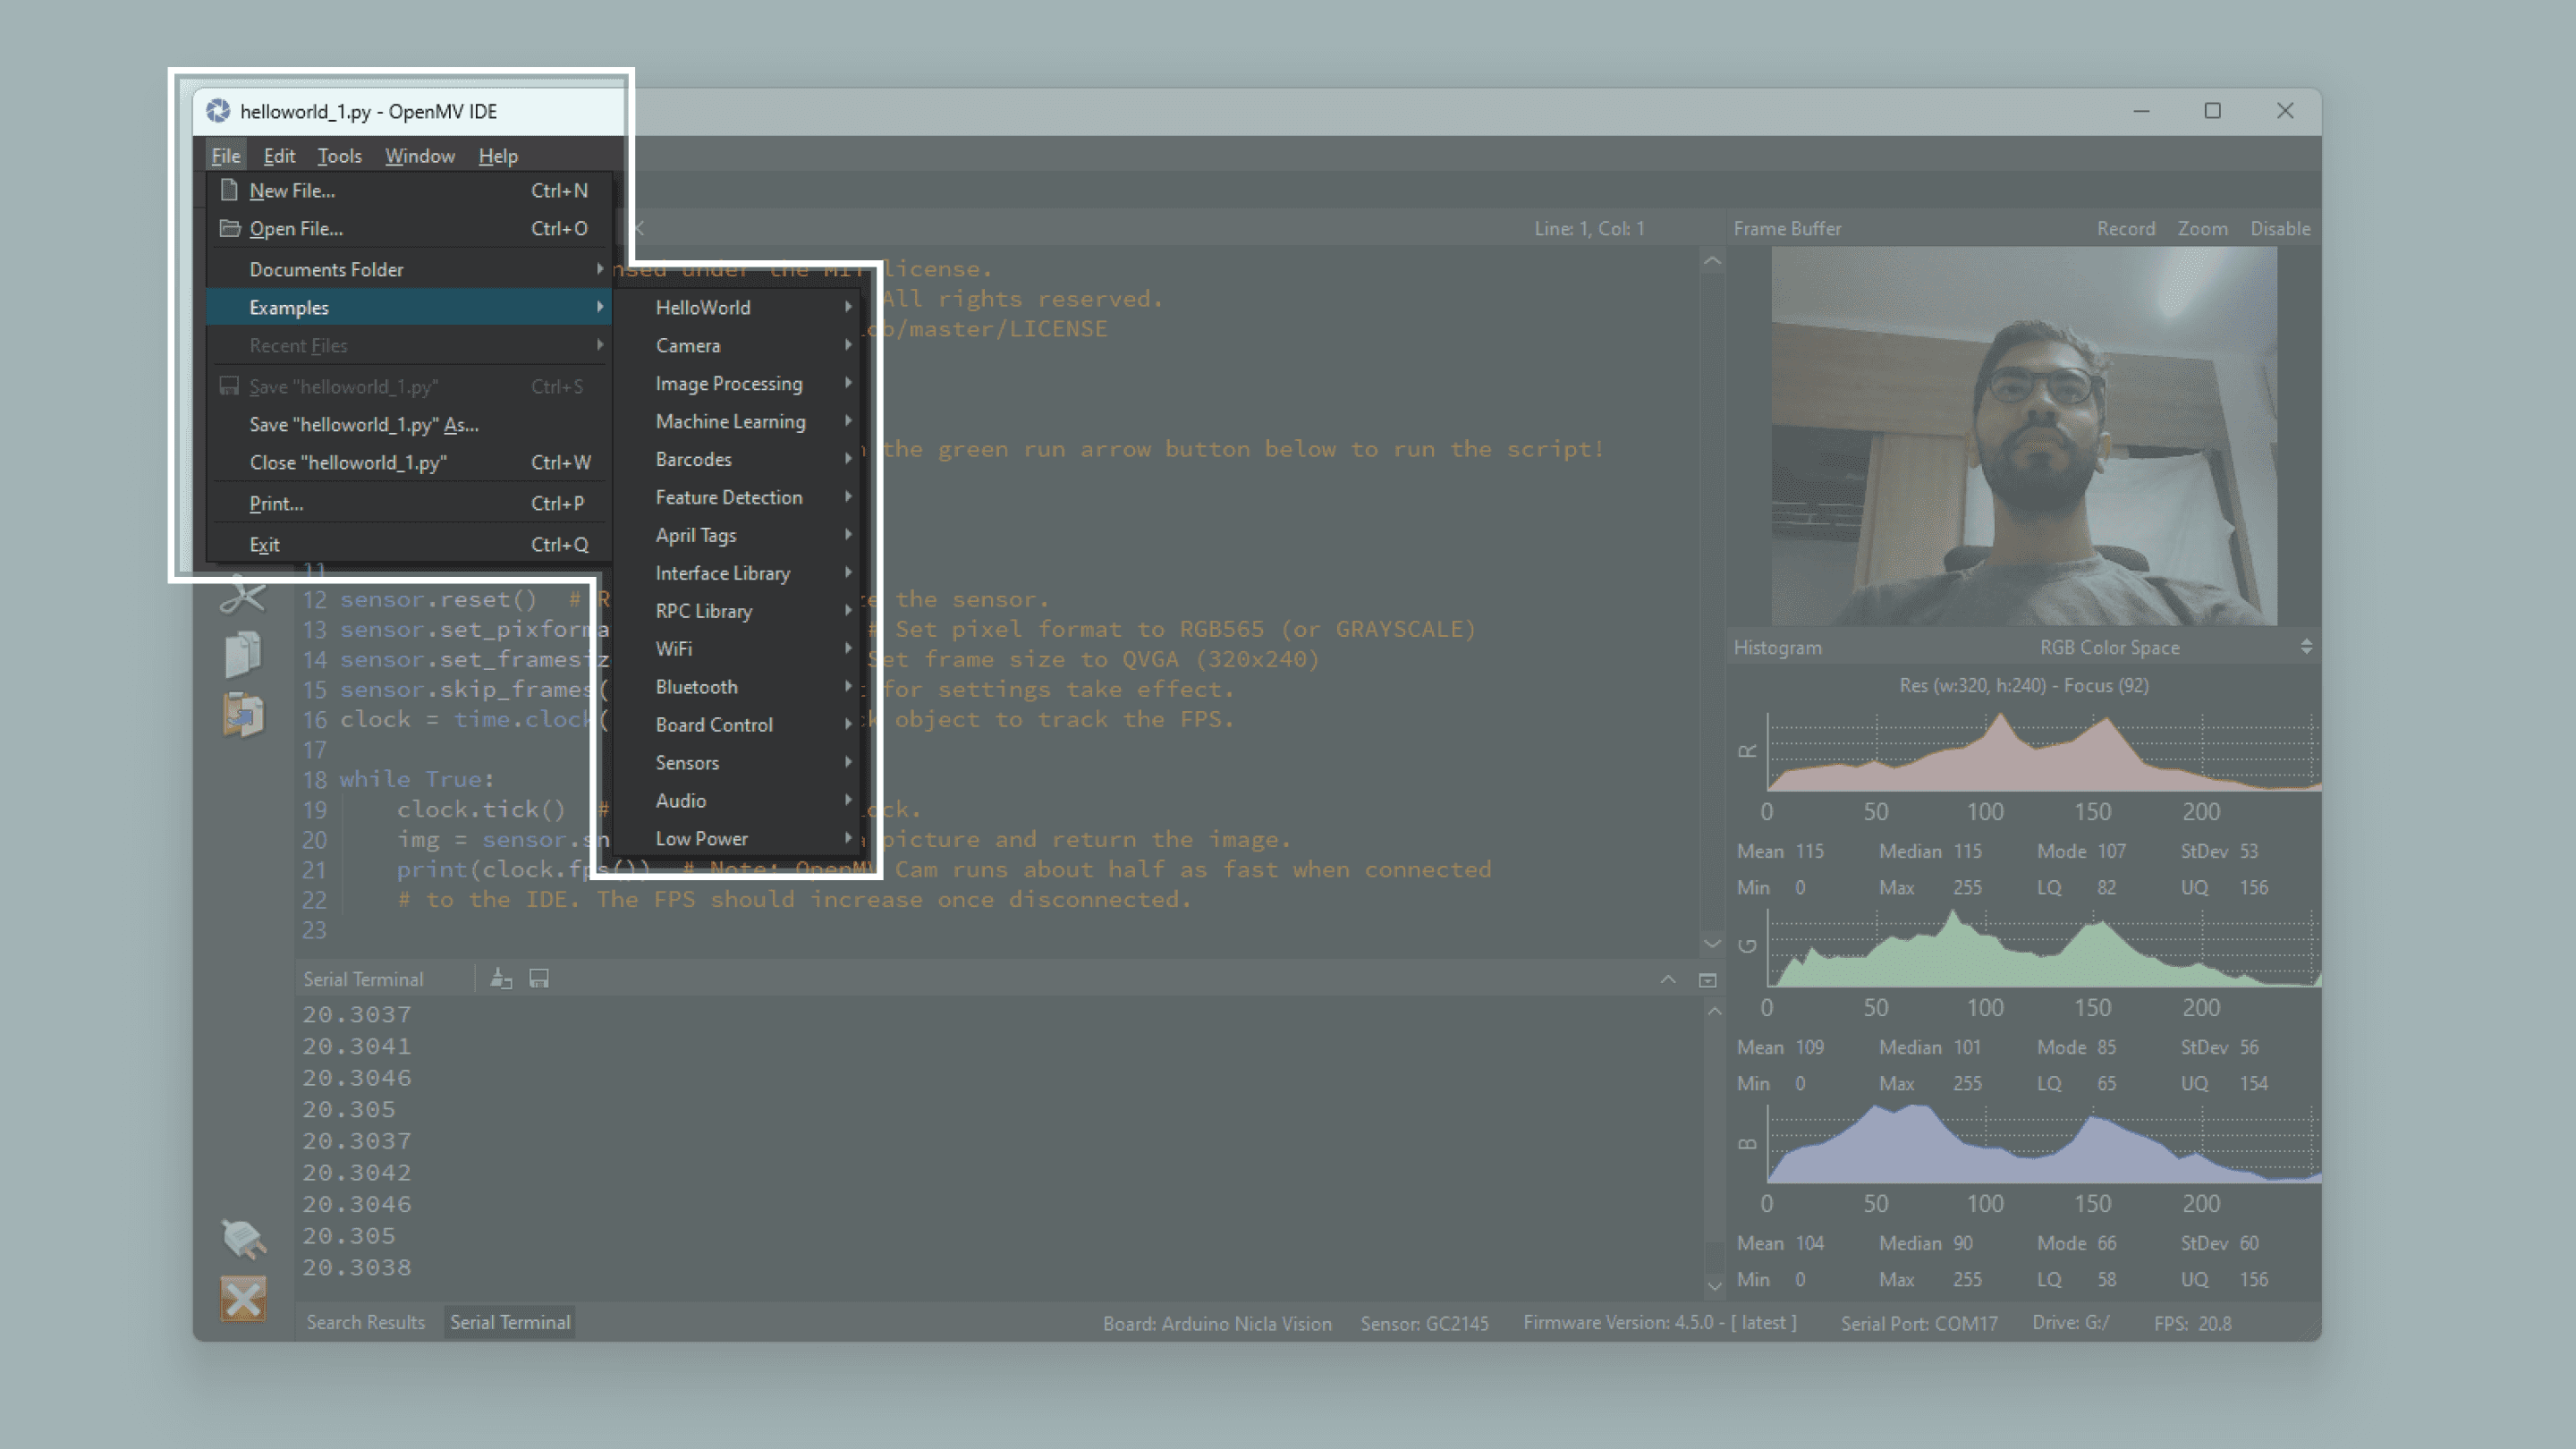Click the Copy documents icon in sidebar
Screen dimensions: 2576x1449
[243, 655]
